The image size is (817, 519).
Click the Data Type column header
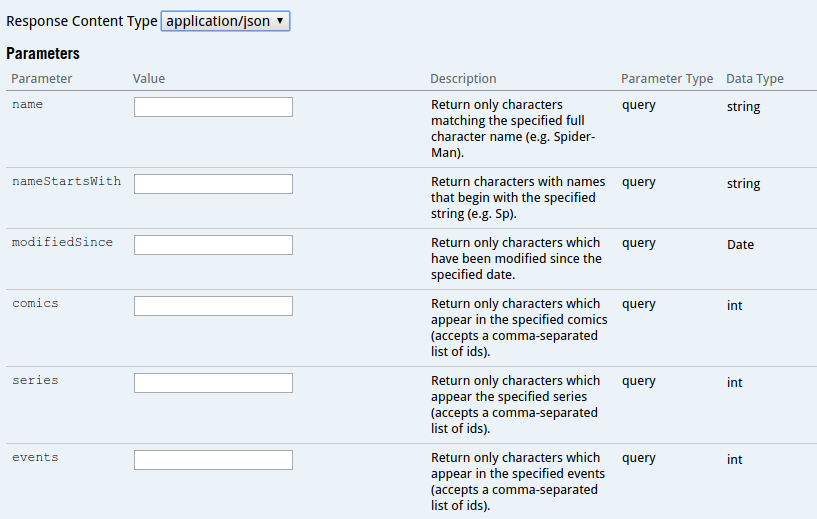click(755, 79)
